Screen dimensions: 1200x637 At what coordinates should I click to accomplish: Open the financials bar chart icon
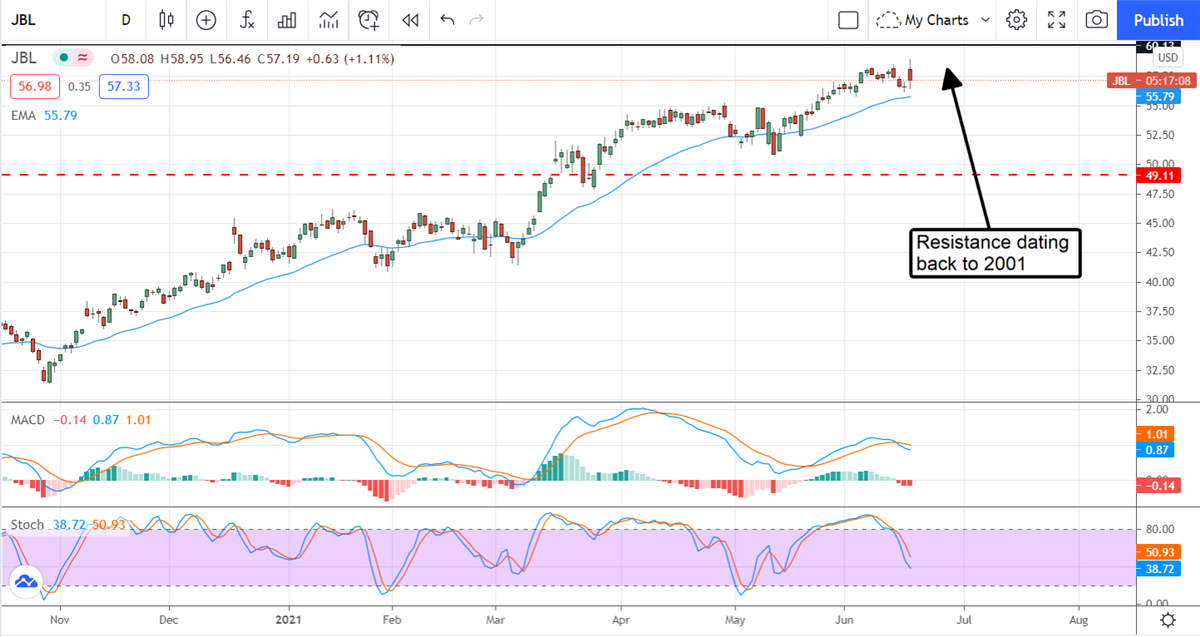pyautogui.click(x=287, y=20)
